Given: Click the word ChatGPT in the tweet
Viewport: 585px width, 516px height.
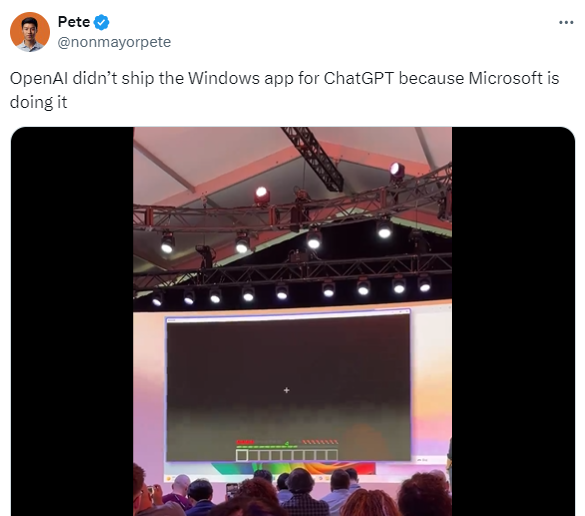Looking at the screenshot, I should click(359, 78).
